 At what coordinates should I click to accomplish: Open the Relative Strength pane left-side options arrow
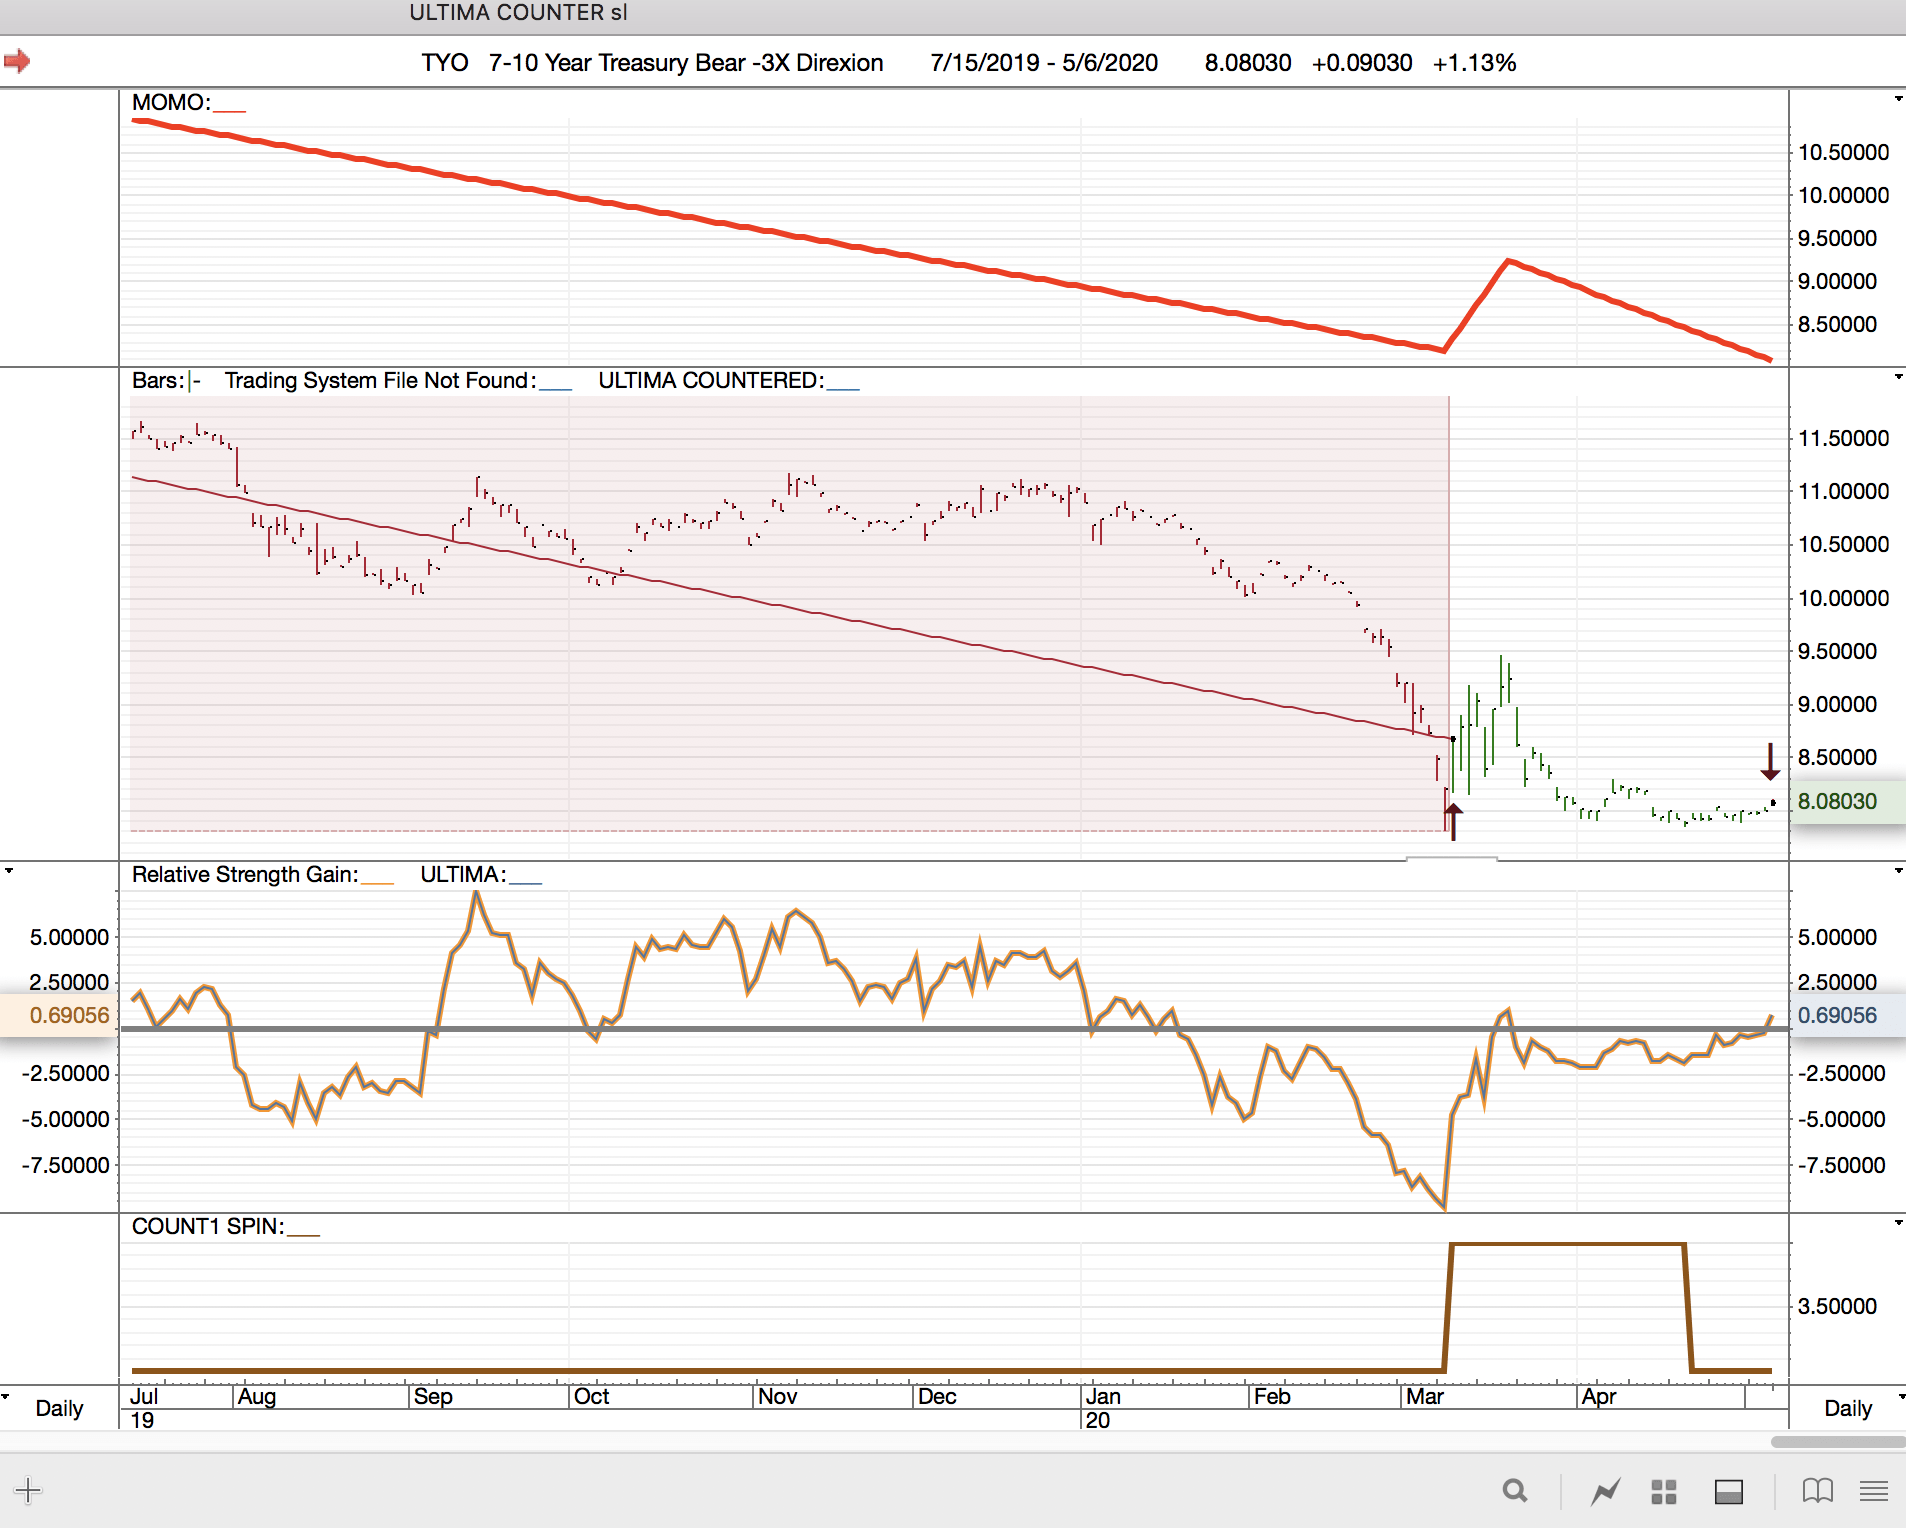[x=9, y=871]
